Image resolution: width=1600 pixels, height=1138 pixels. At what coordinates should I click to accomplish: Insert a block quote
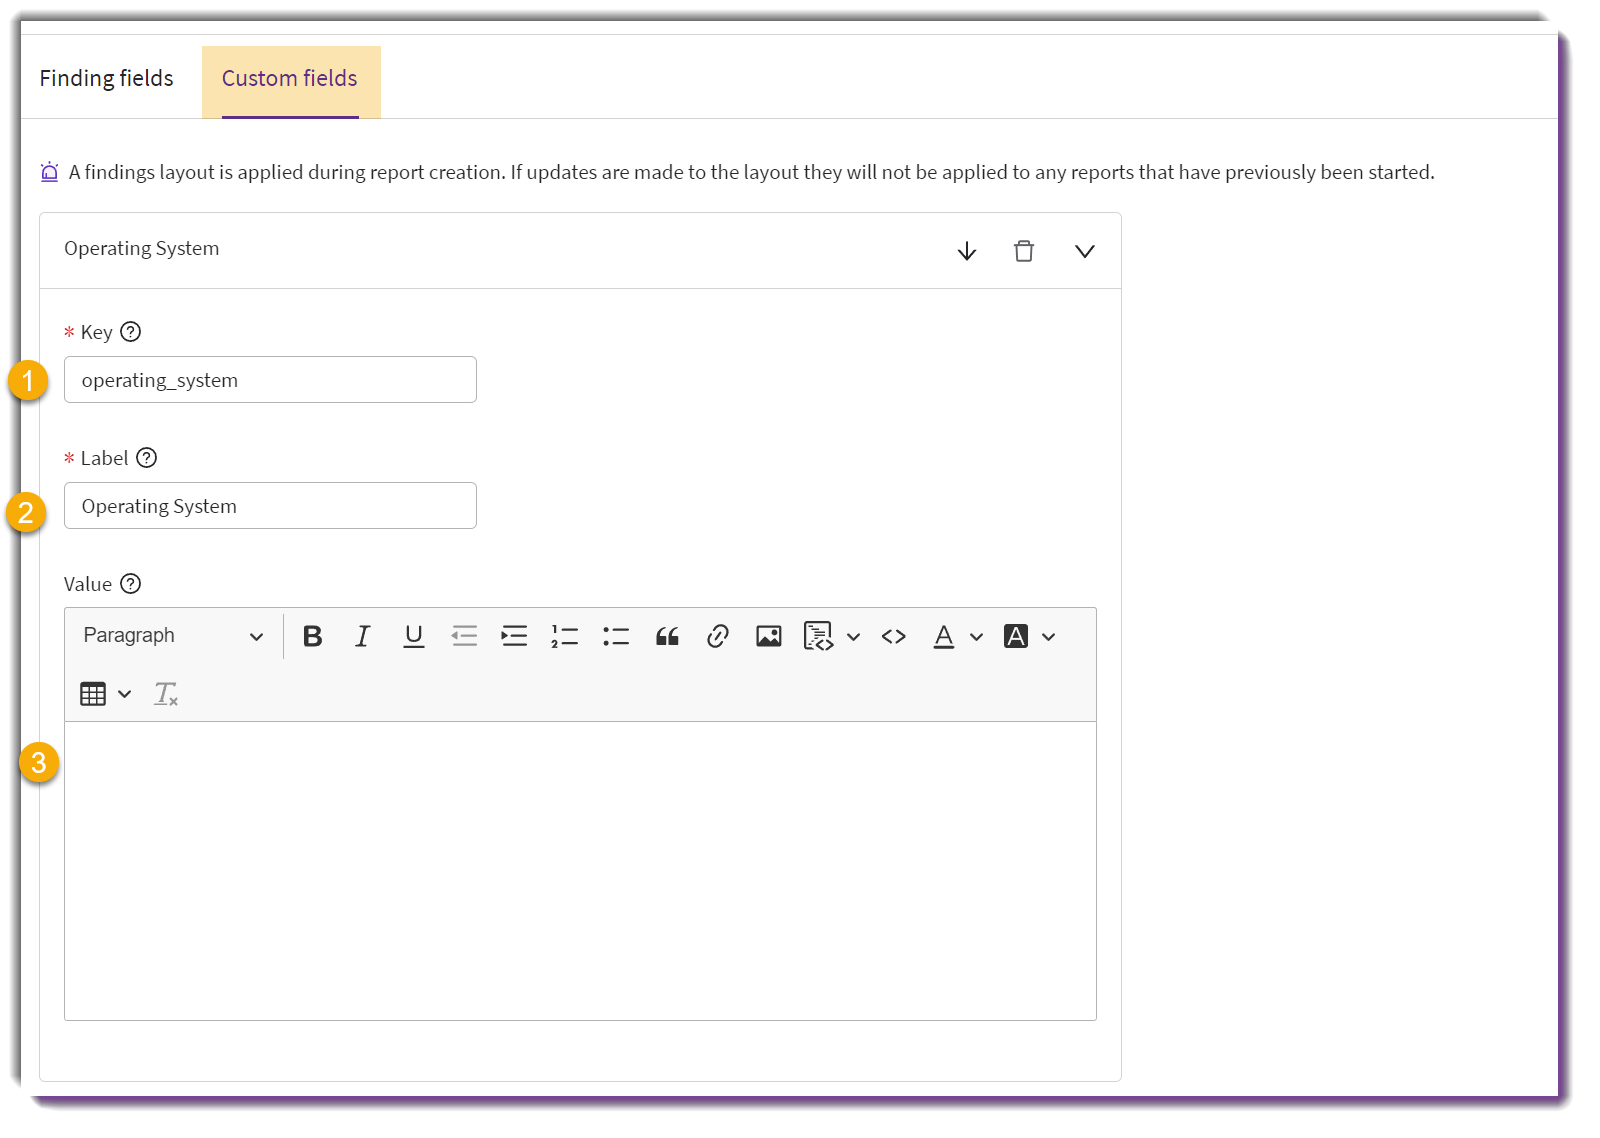click(667, 636)
